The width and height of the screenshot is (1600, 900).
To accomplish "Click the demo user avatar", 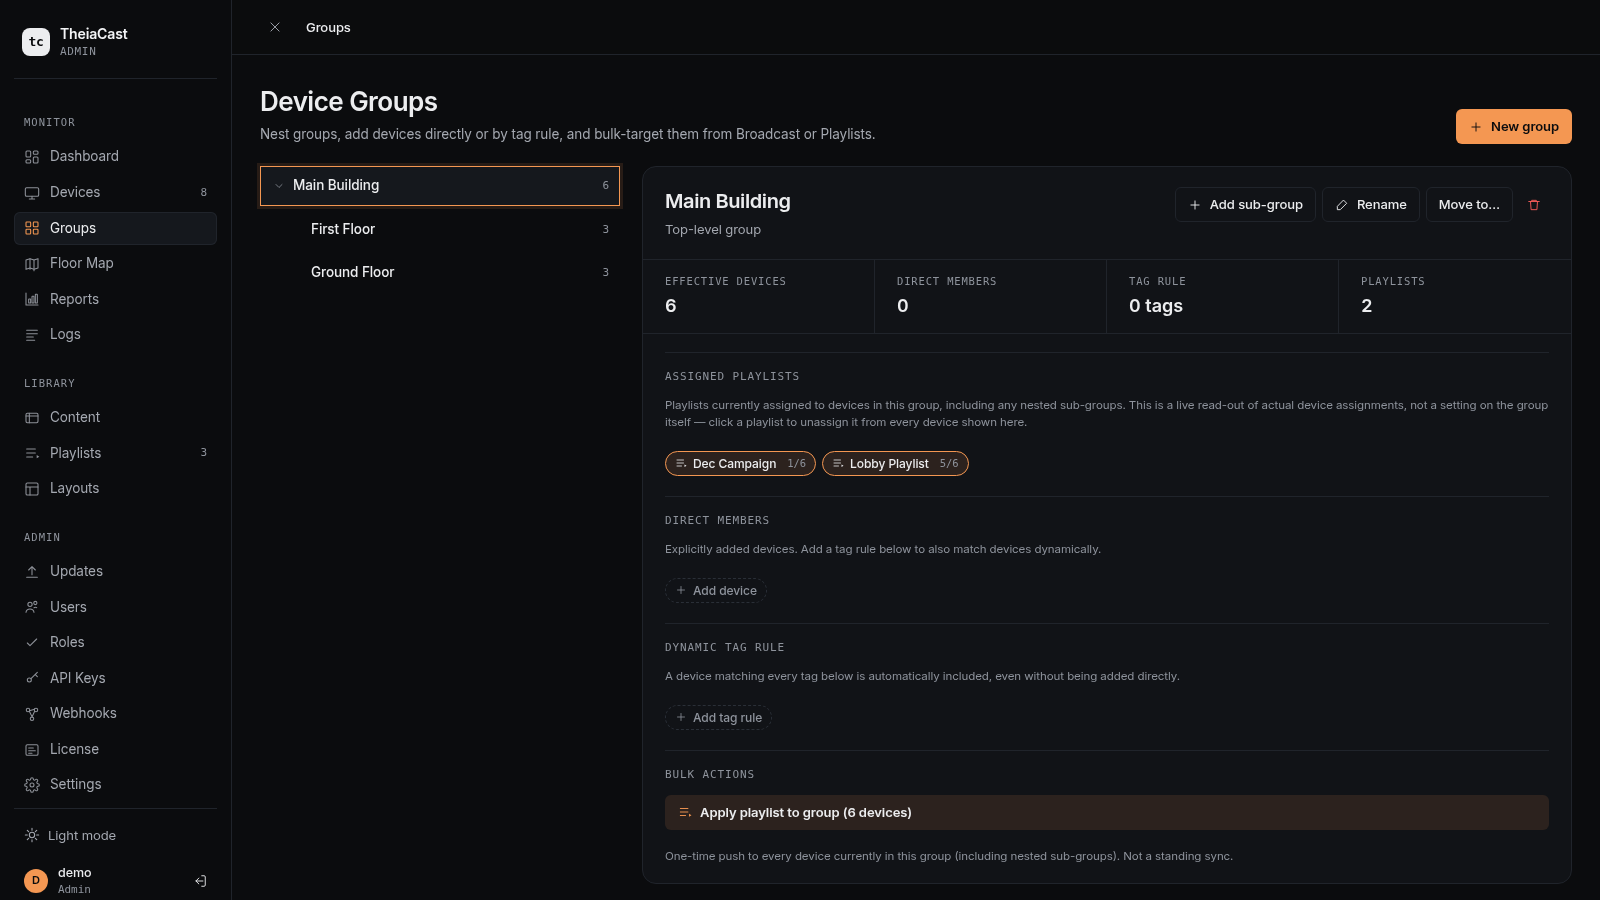I will 36,880.
